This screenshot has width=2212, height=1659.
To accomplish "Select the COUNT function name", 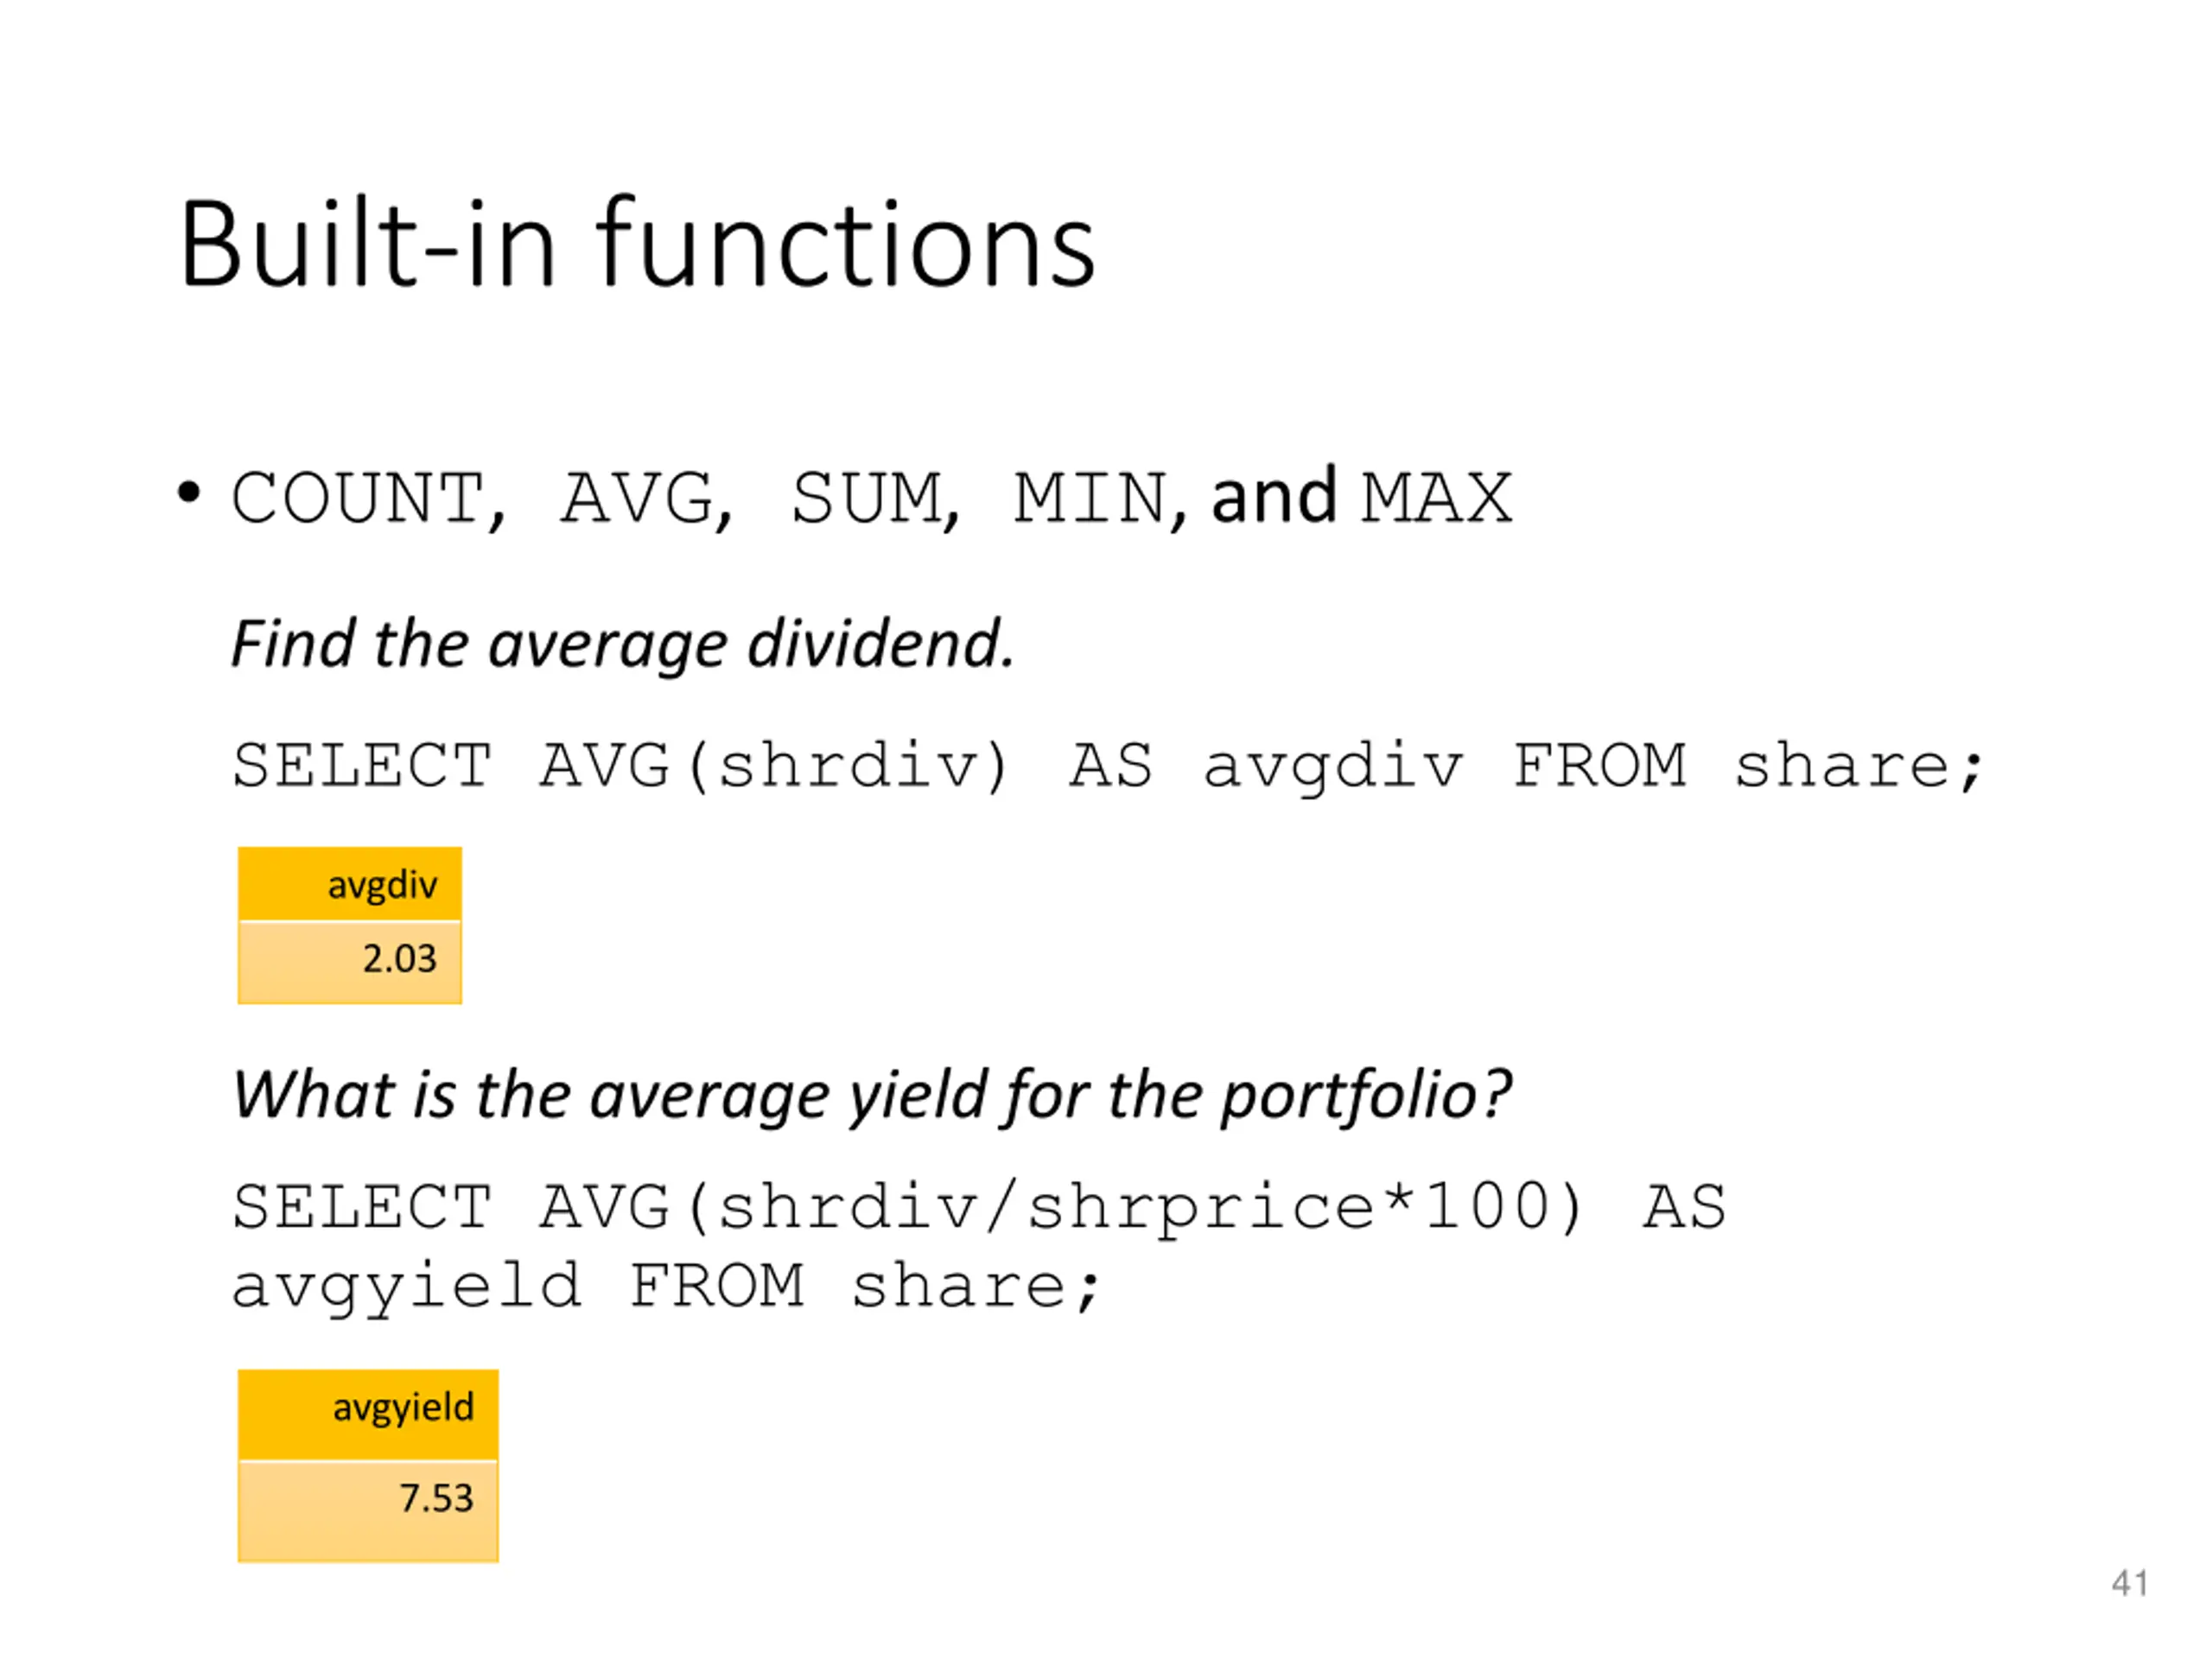I will coord(358,498).
